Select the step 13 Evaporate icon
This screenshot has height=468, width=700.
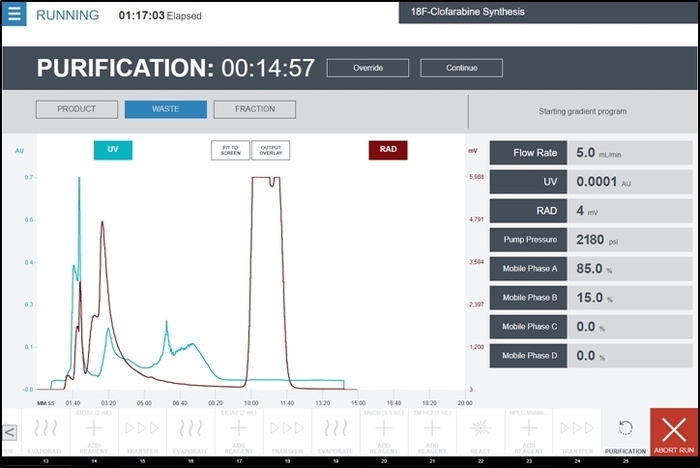click(46, 428)
